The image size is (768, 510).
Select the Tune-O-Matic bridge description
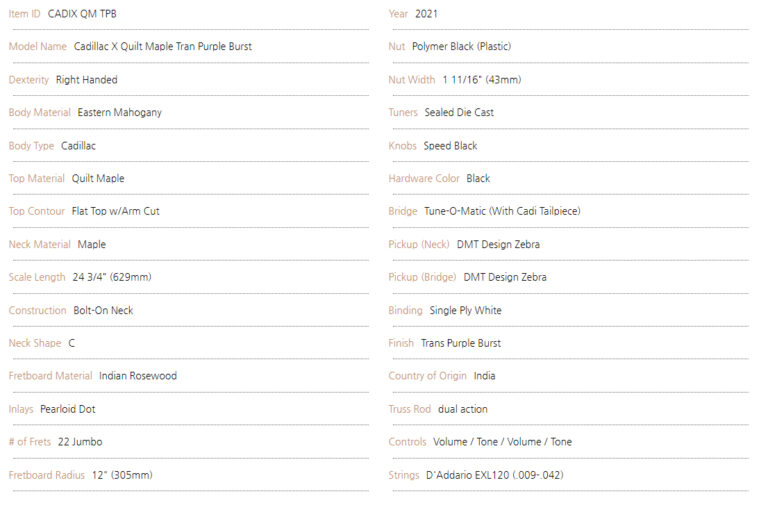point(502,211)
